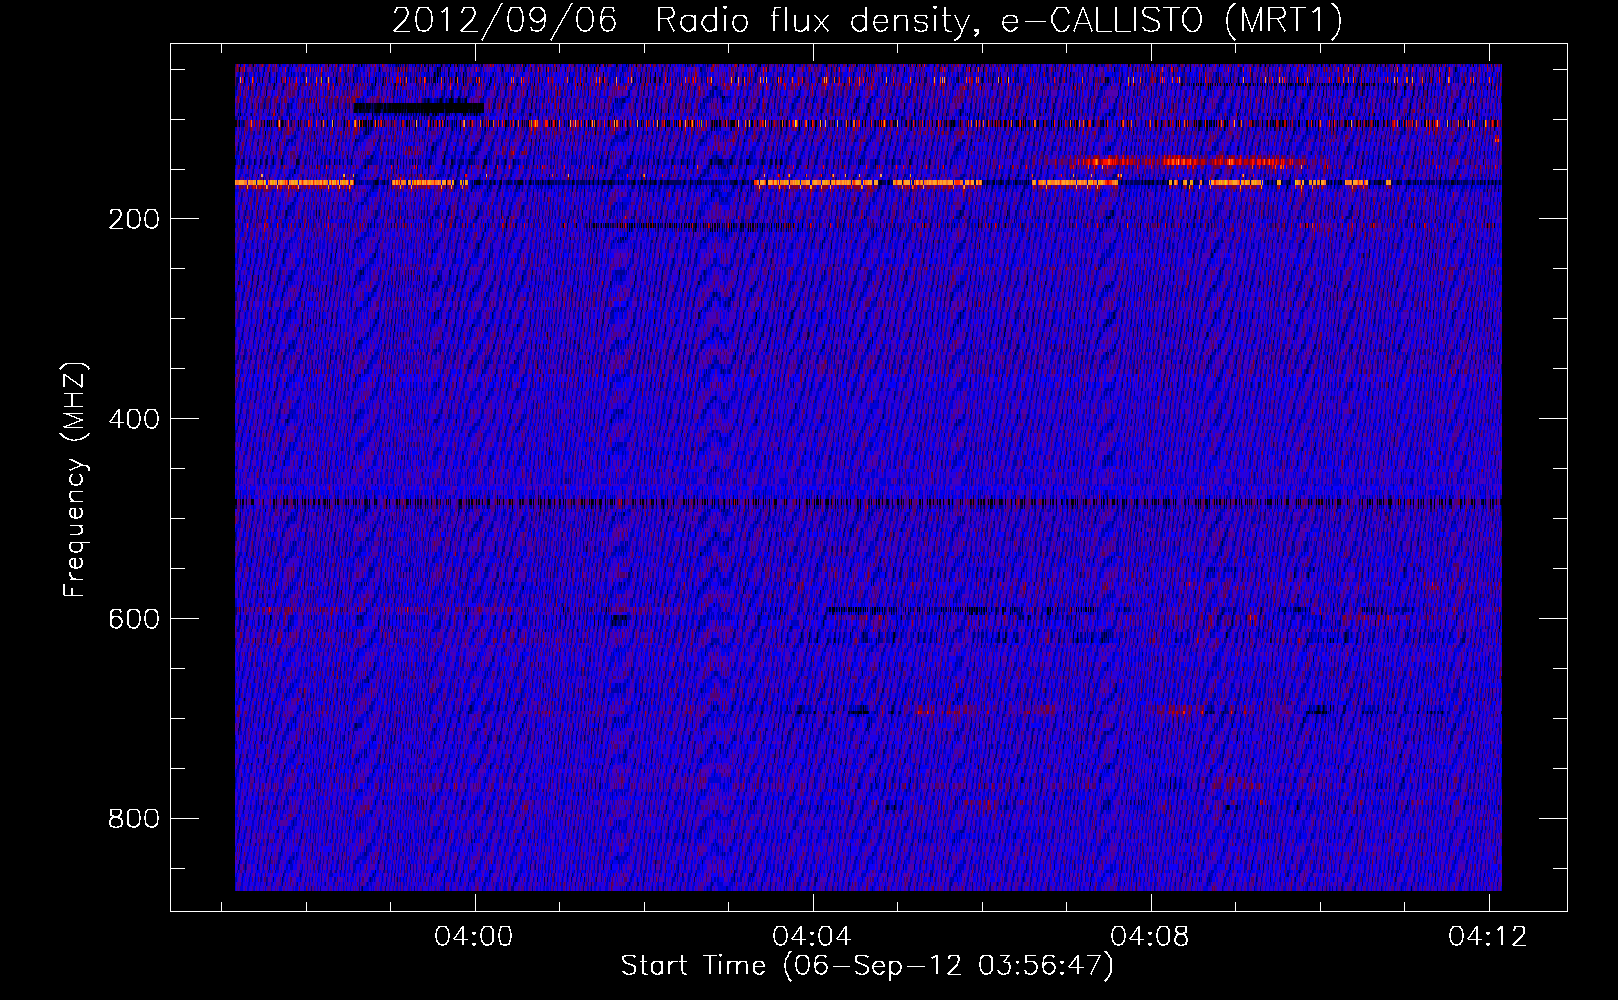Click the 04:00 time tick label

coord(474,936)
